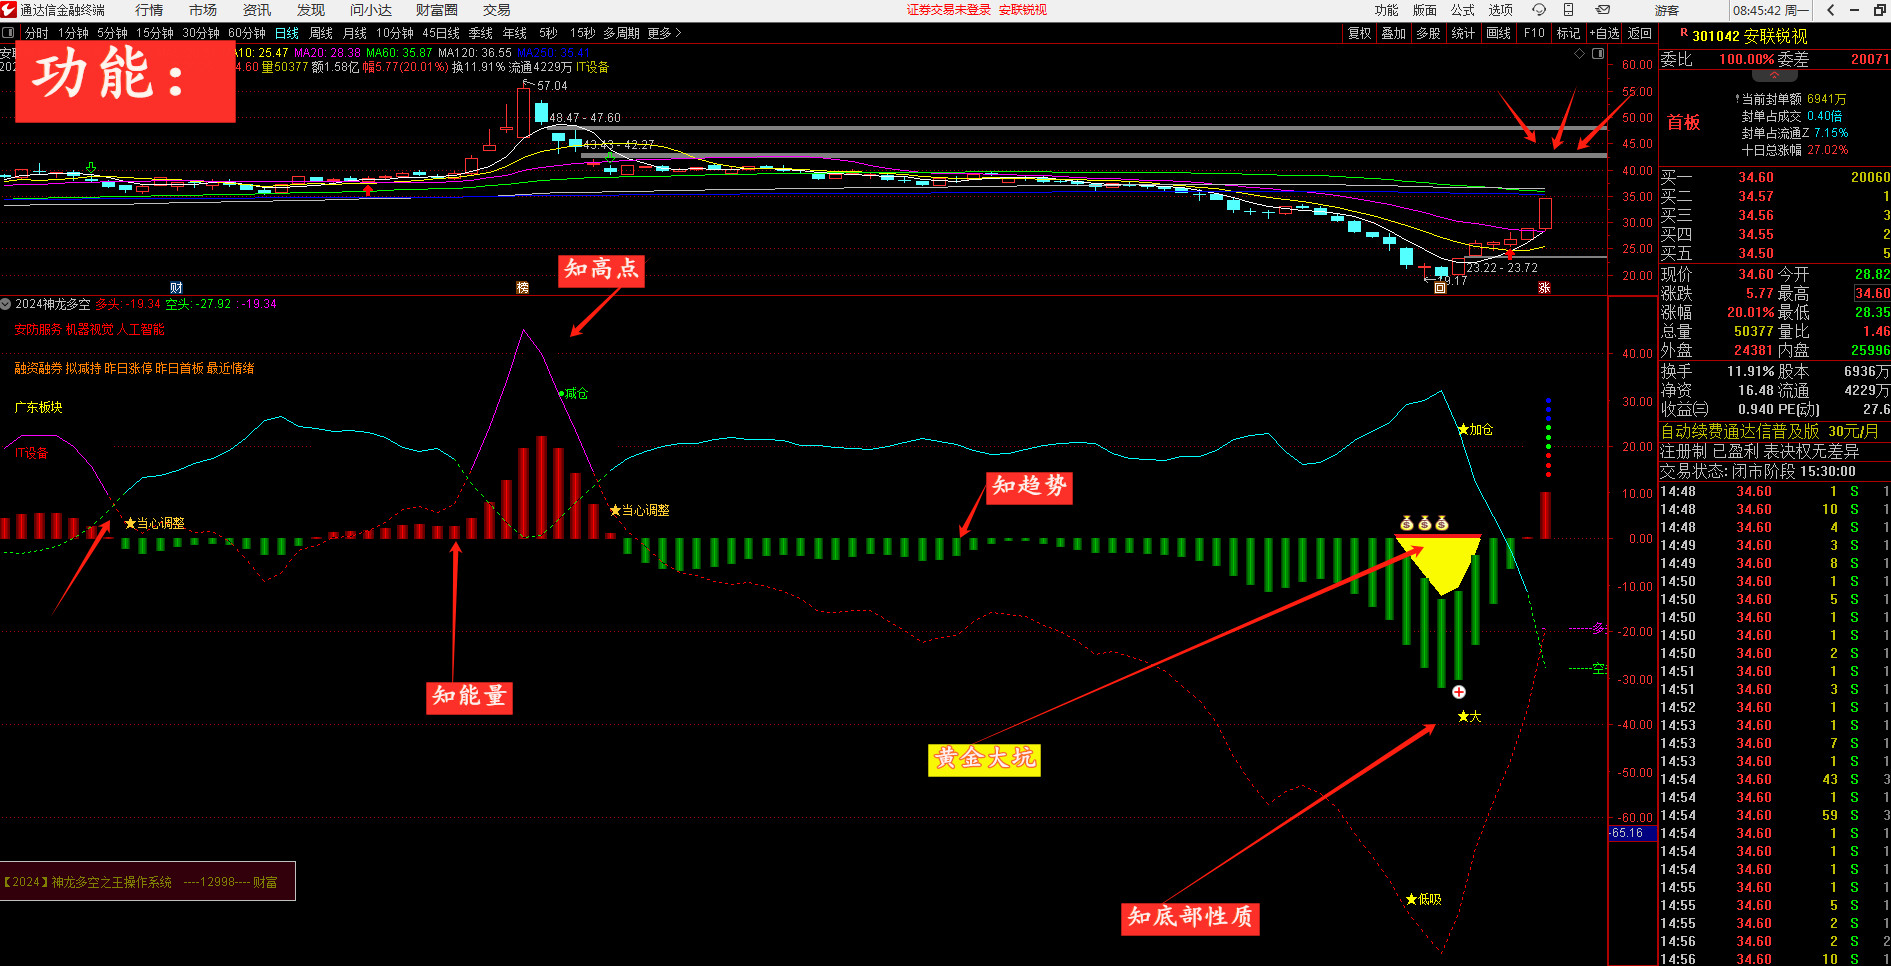Open F10 company info
The width and height of the screenshot is (1891, 966).
1535,33
